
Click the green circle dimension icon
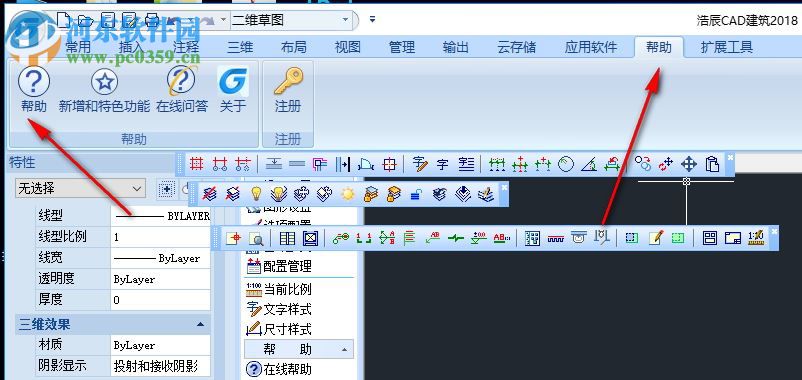566,165
